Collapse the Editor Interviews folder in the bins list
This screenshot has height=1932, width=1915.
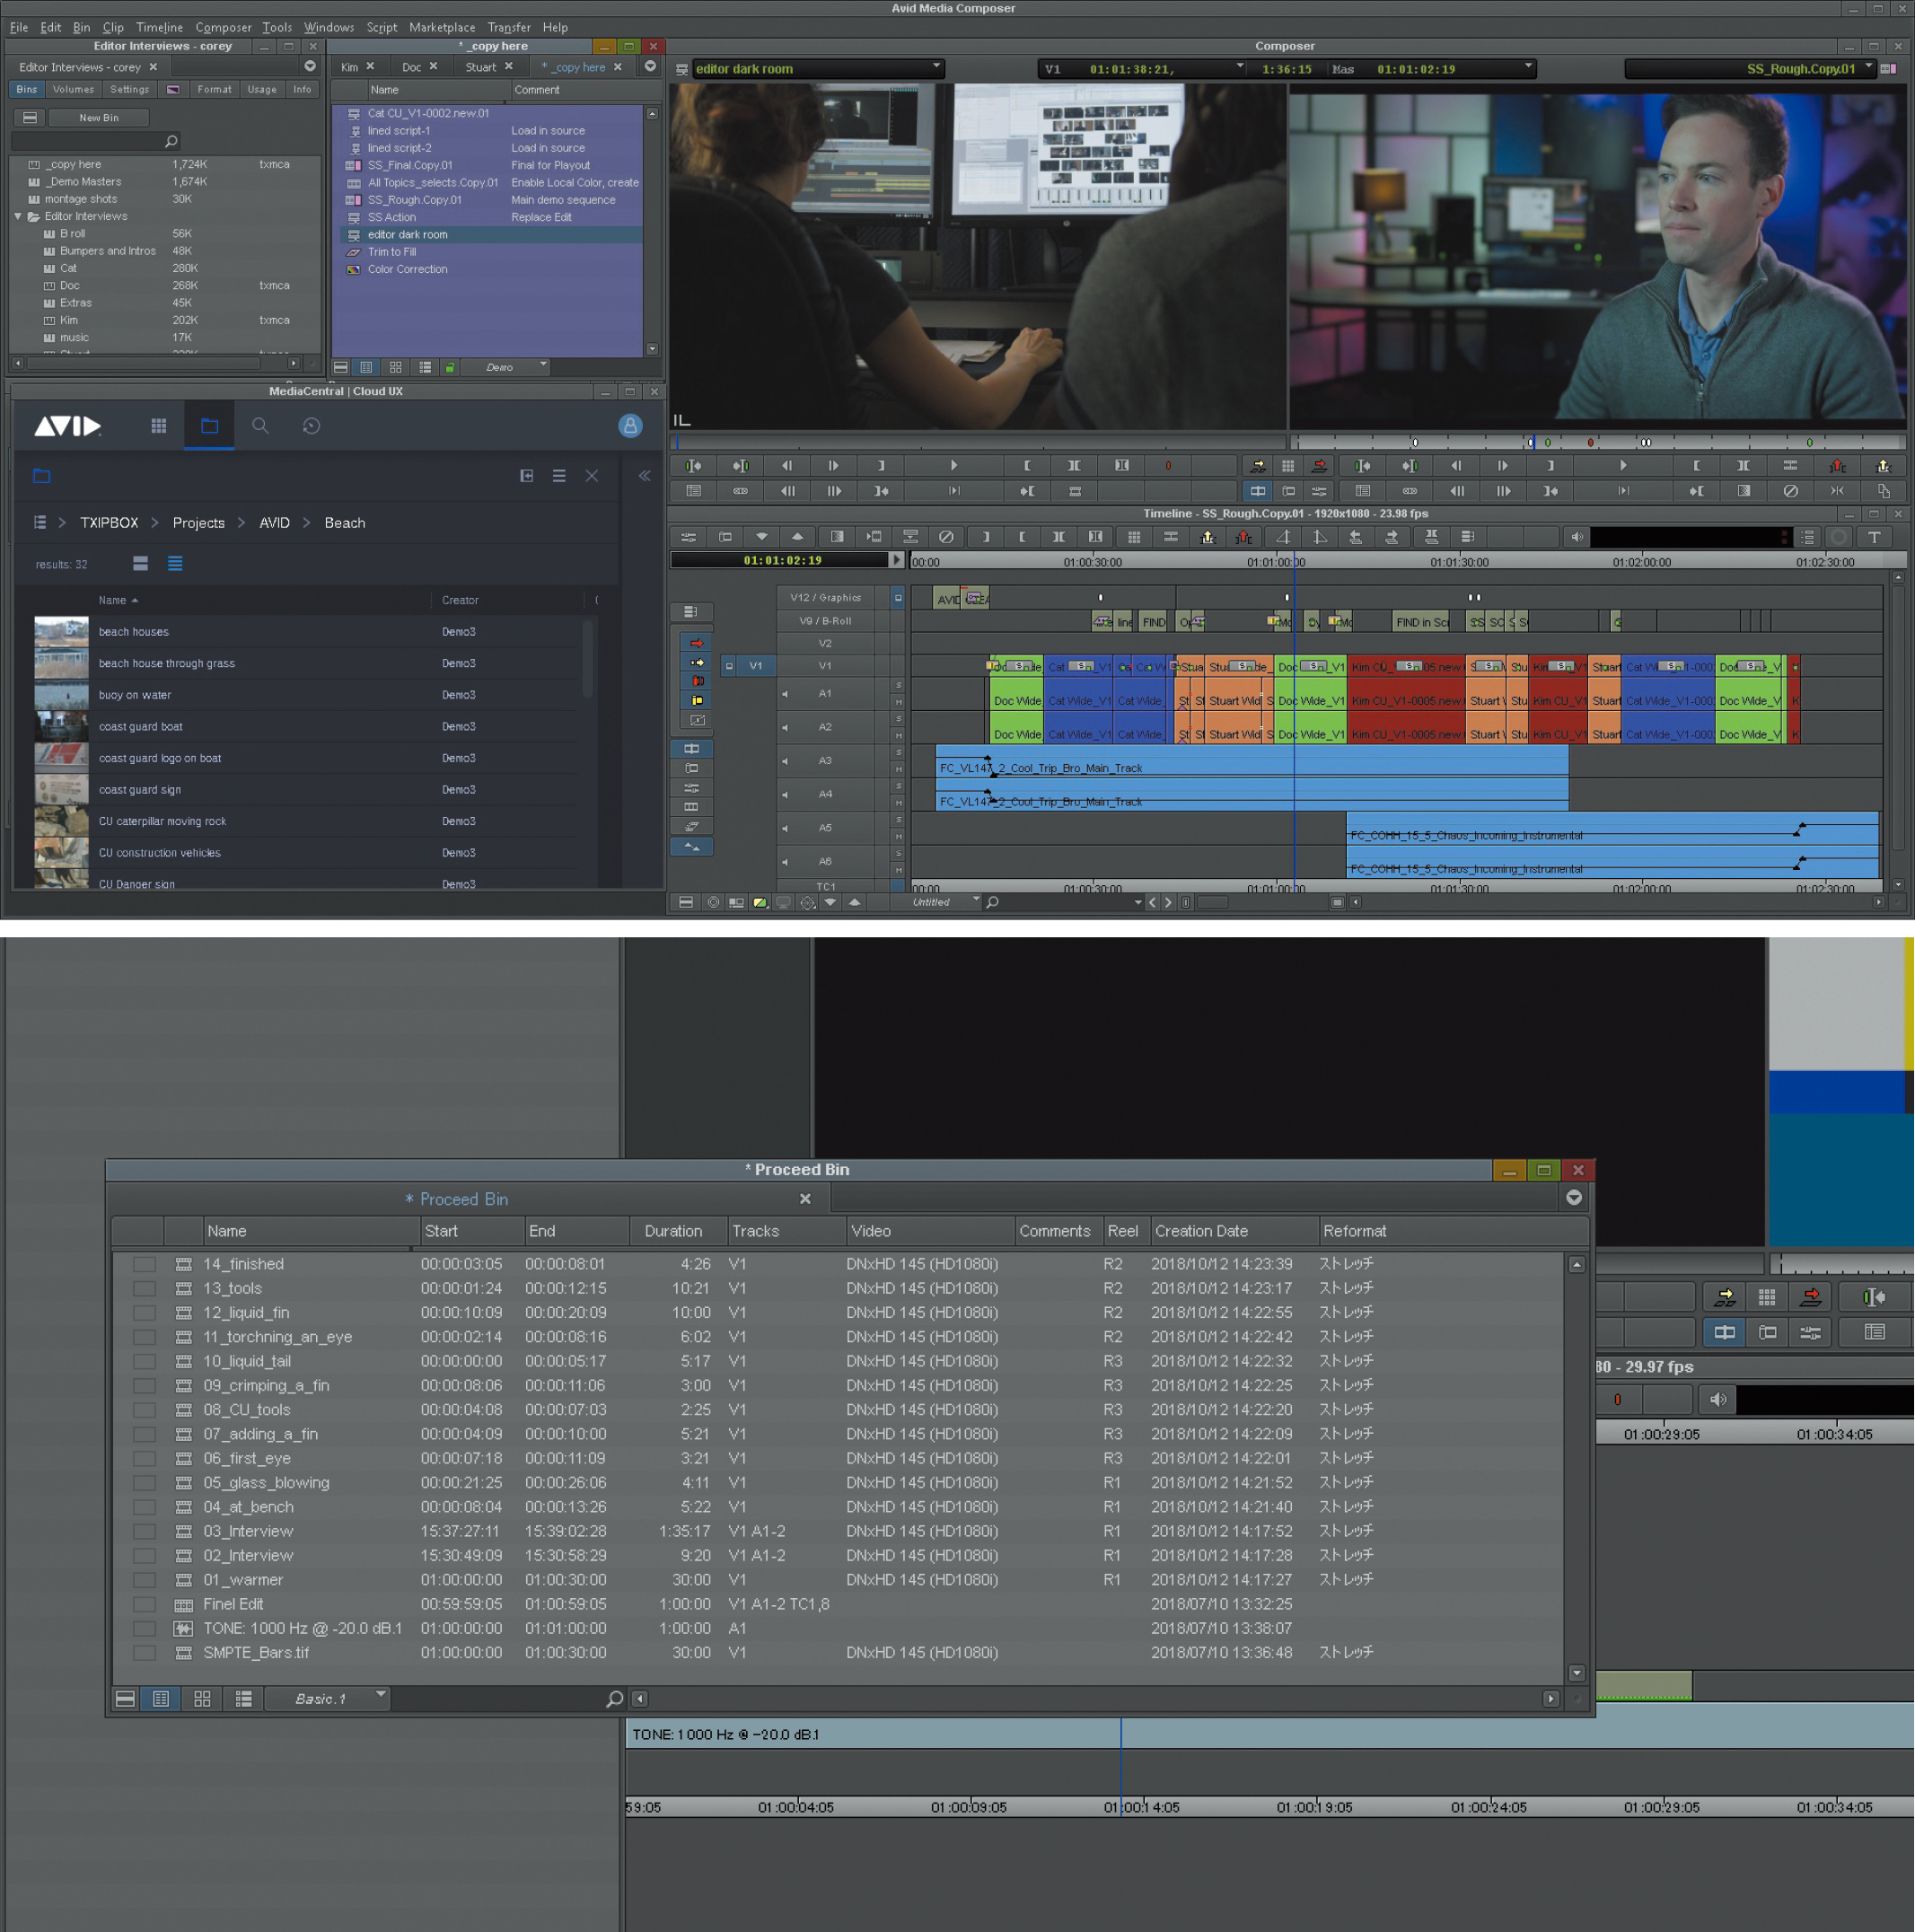pos(18,216)
